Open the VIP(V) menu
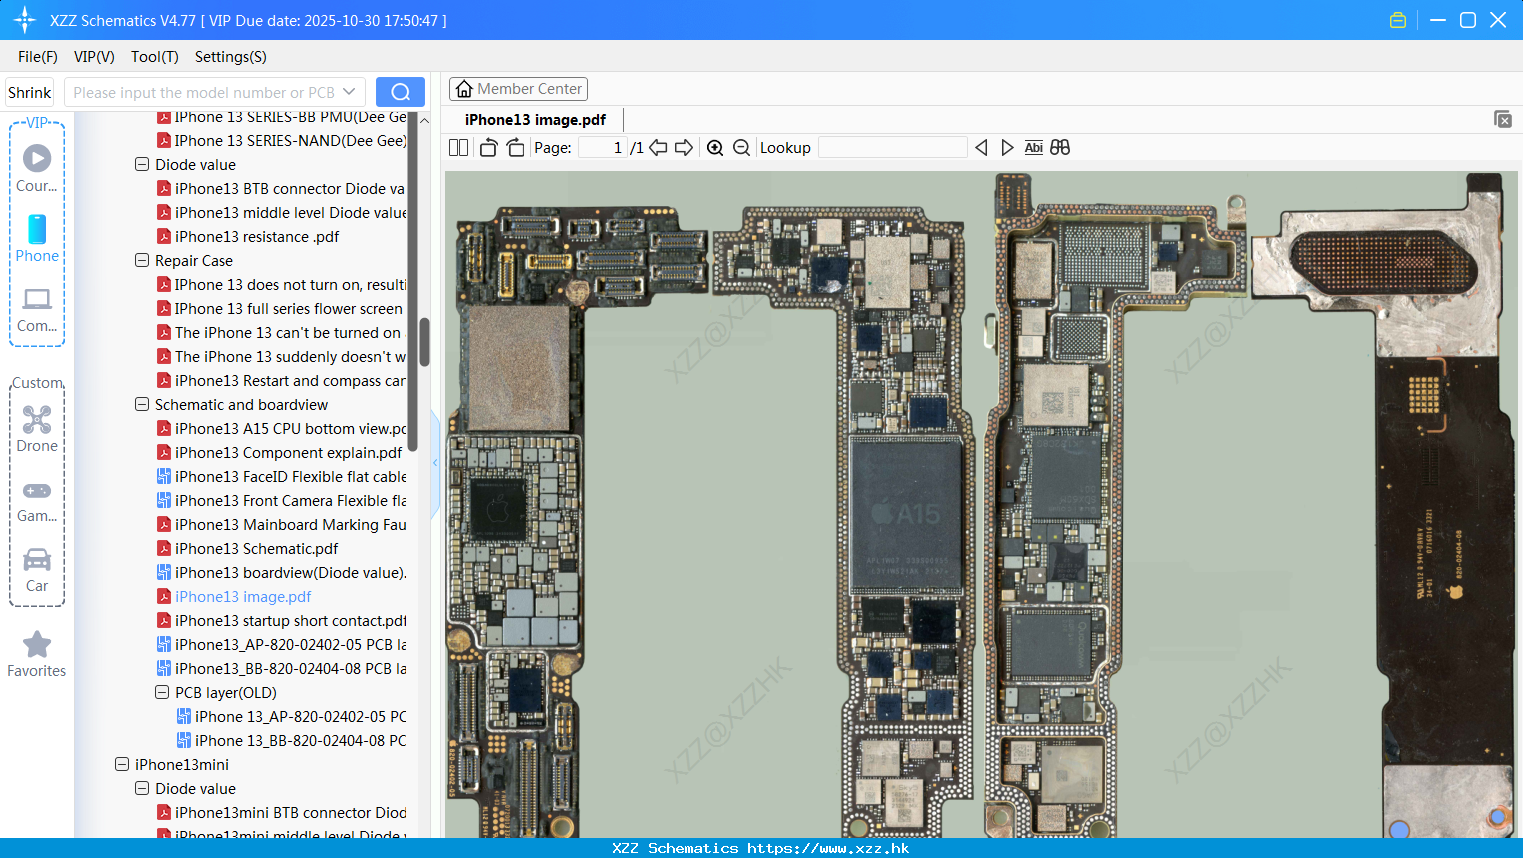Screen dimensions: 1523x858 [x=94, y=57]
